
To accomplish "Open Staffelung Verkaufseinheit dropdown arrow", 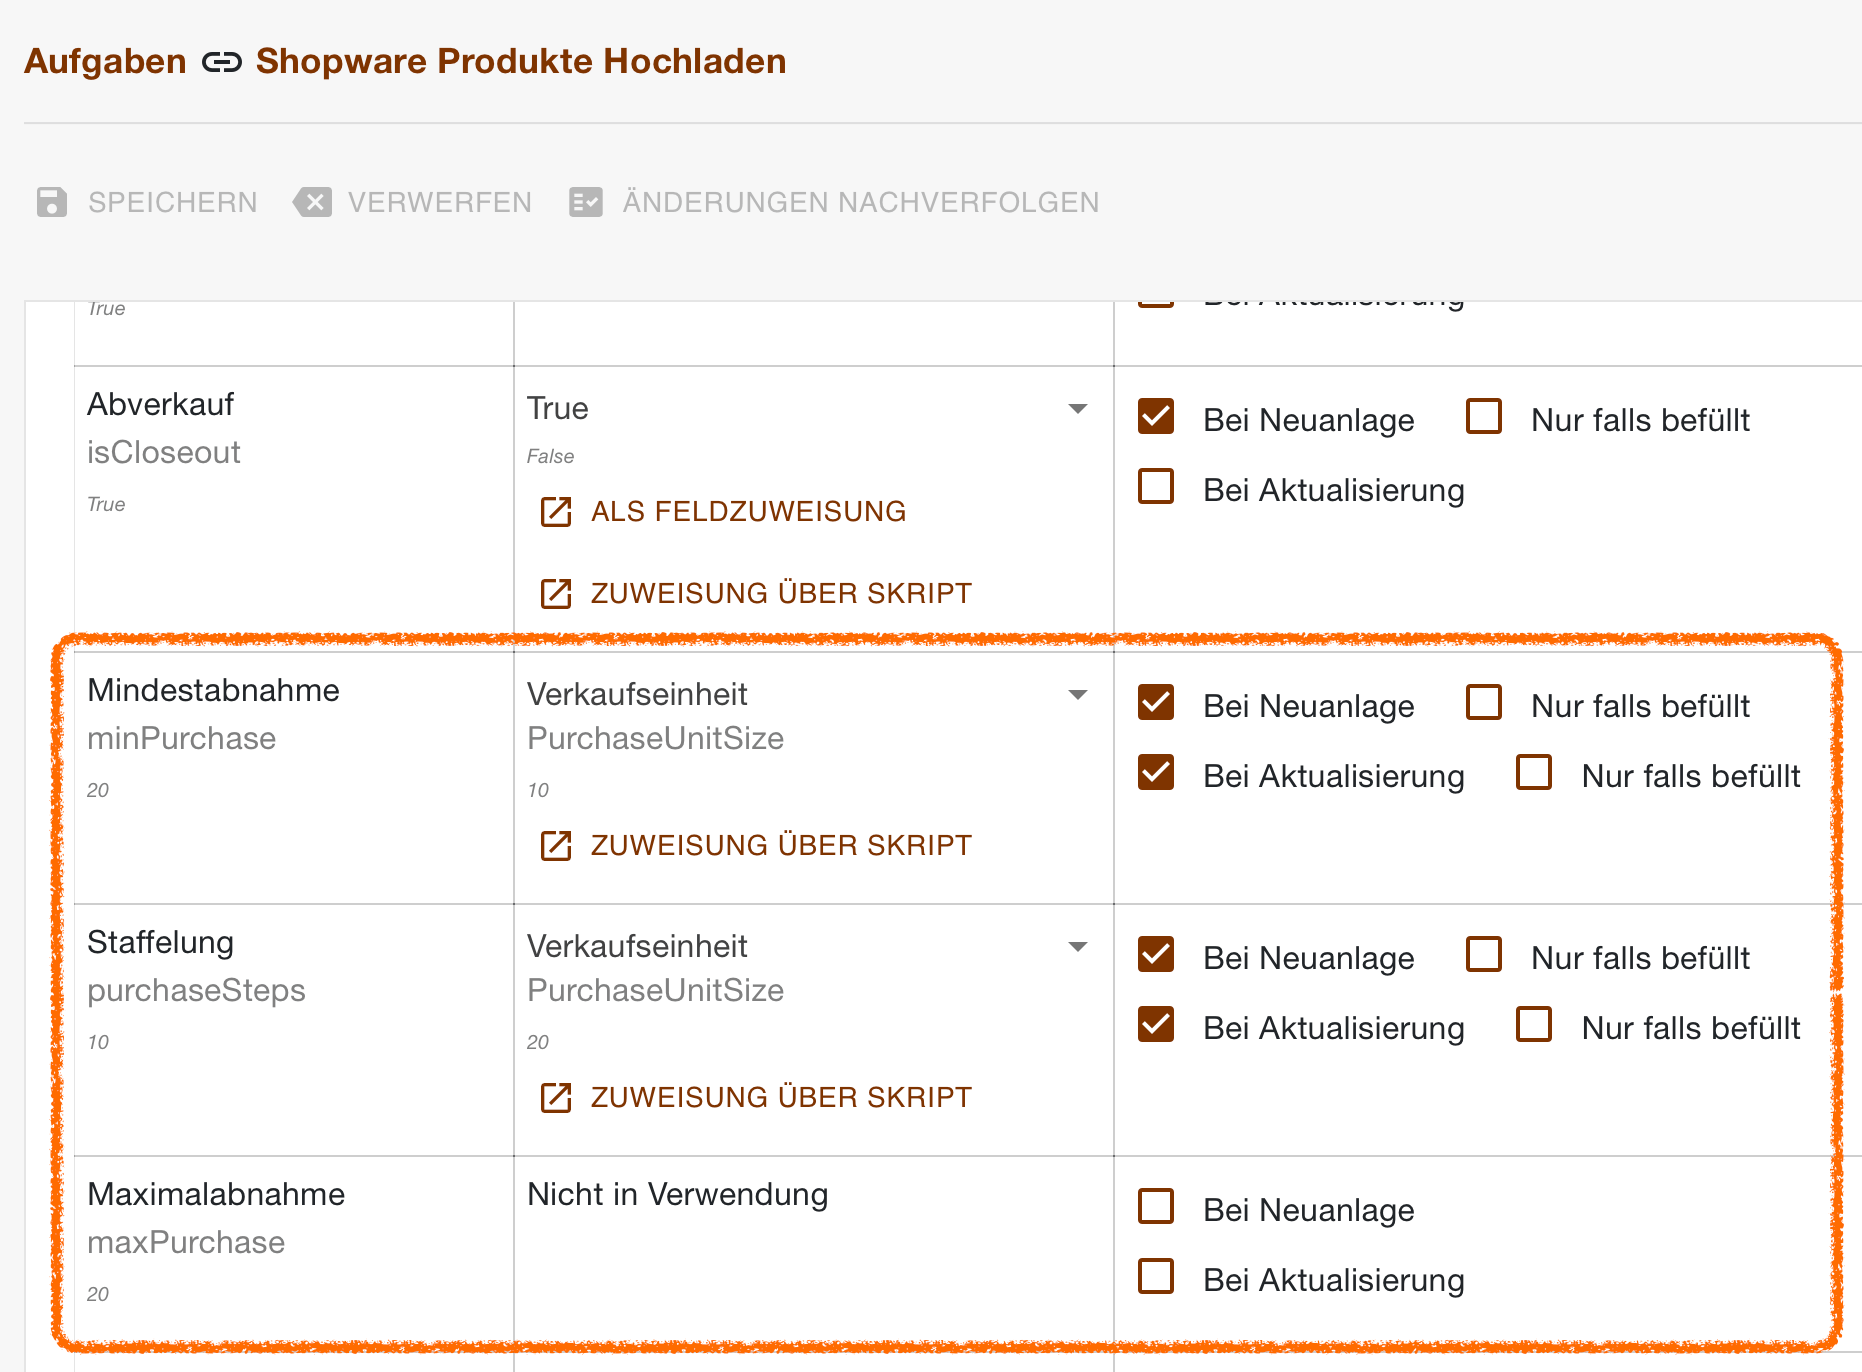I will coord(1078,947).
